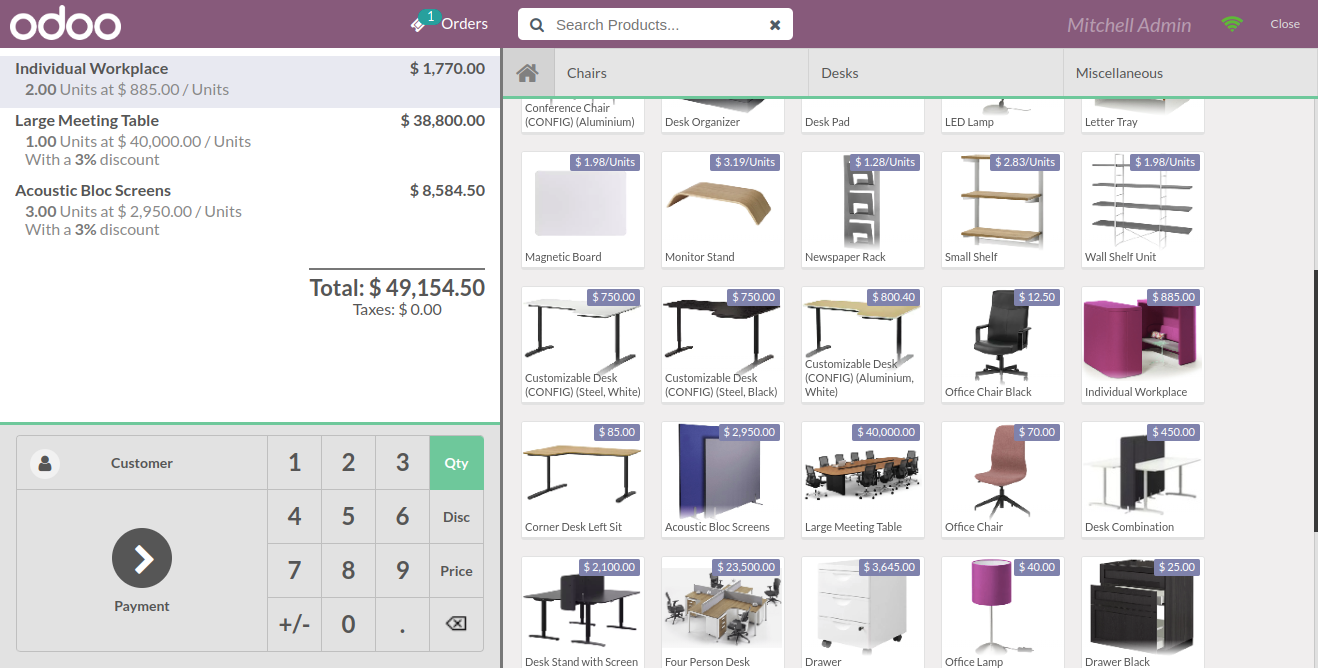Switch to the Desks category
Viewport: 1318px width, 668px height.
tap(936, 73)
